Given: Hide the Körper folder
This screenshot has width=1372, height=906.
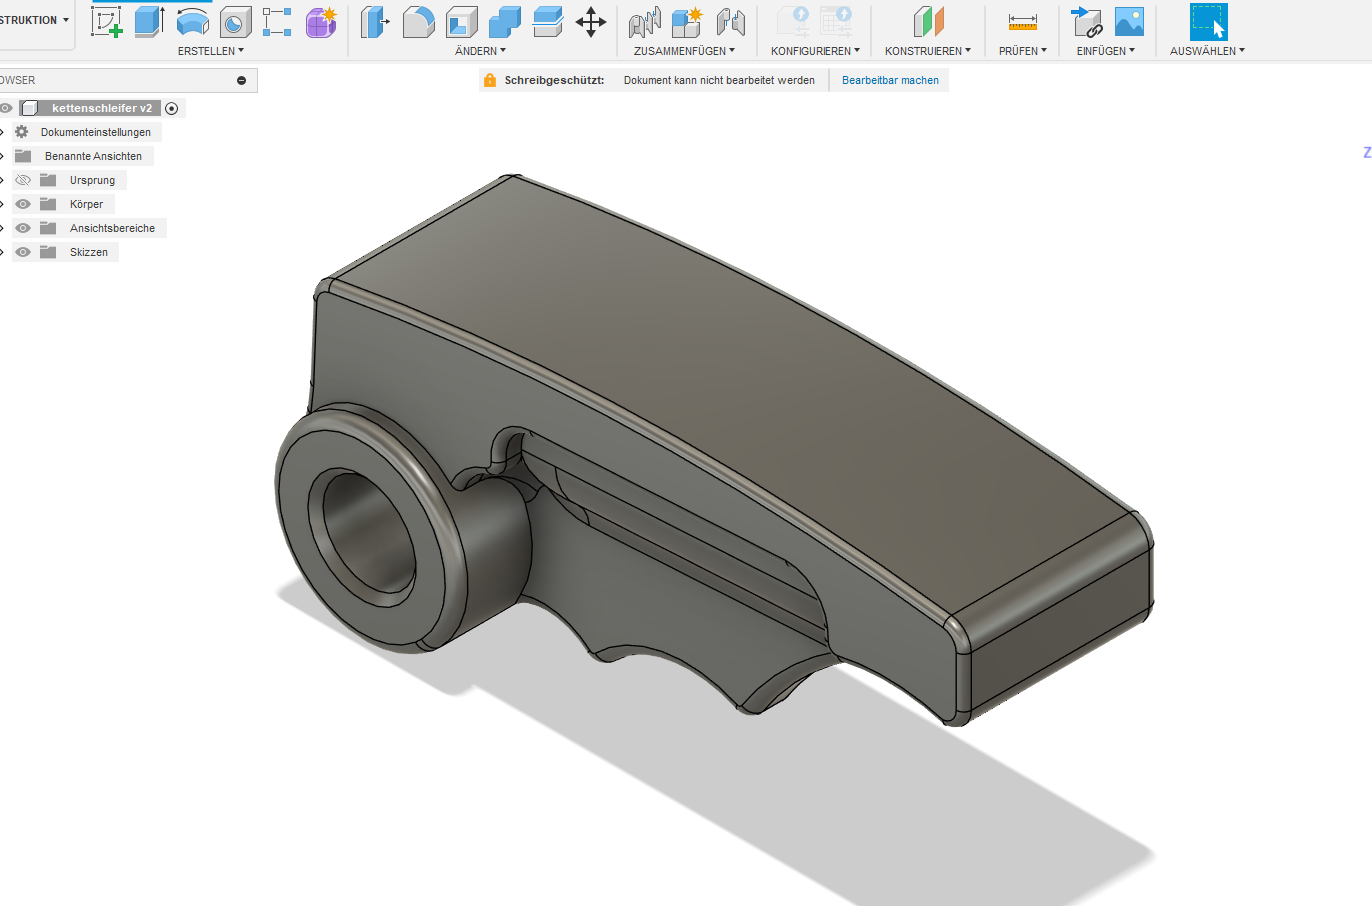Looking at the screenshot, I should click(23, 204).
